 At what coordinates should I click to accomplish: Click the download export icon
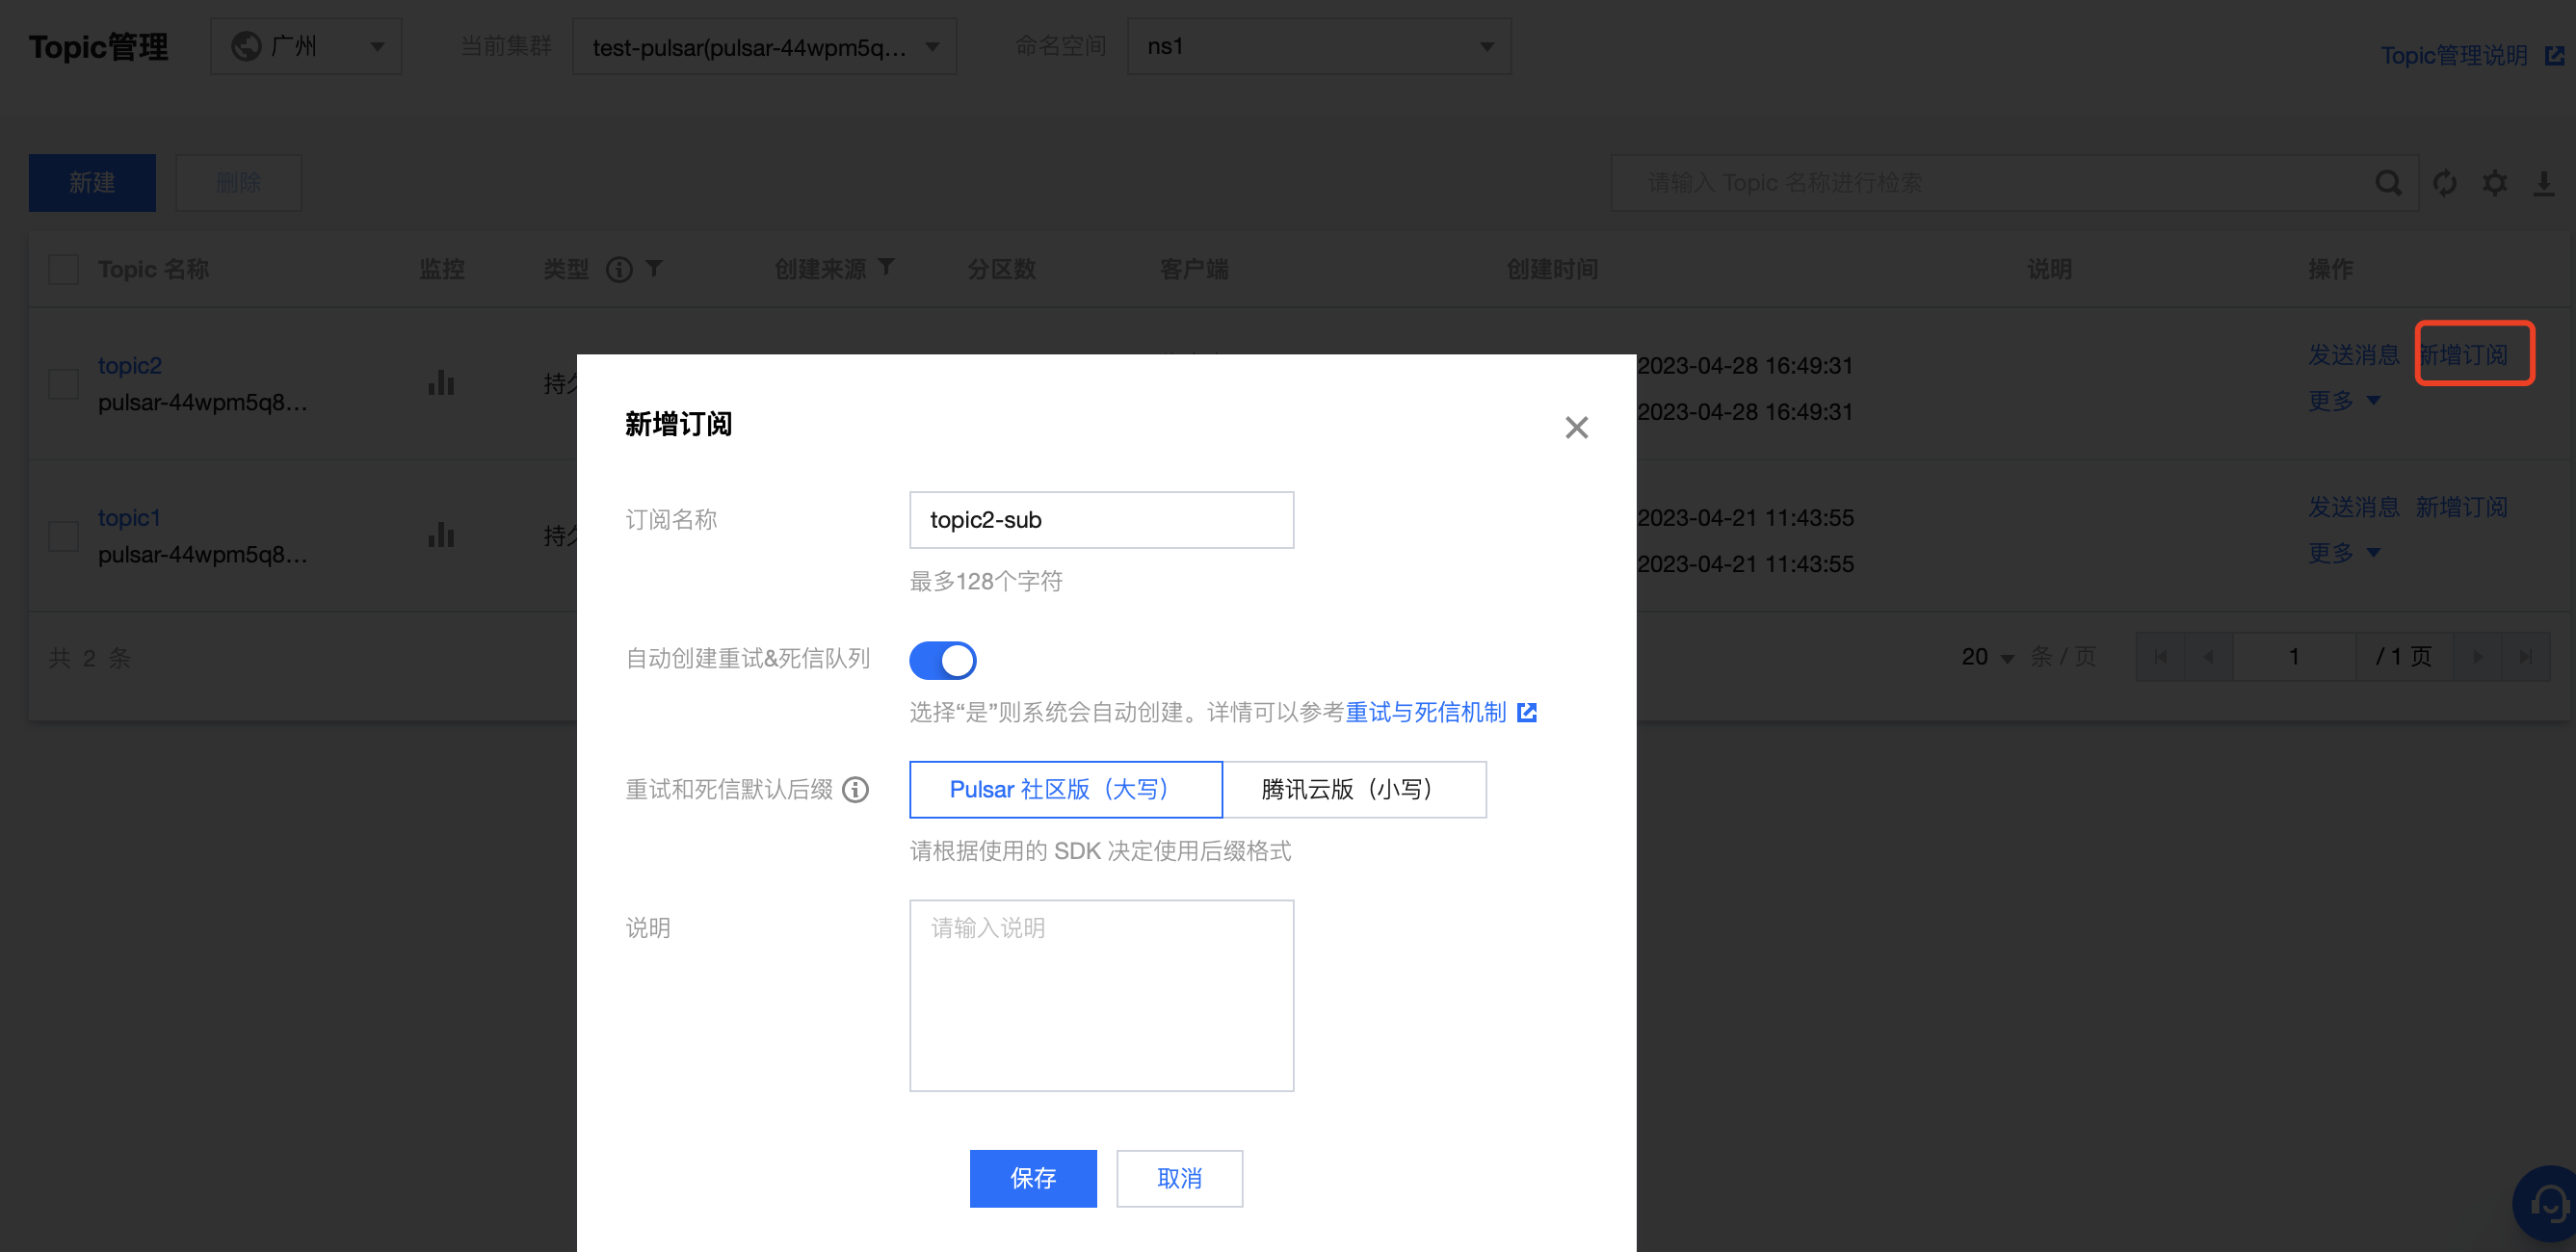[2543, 183]
